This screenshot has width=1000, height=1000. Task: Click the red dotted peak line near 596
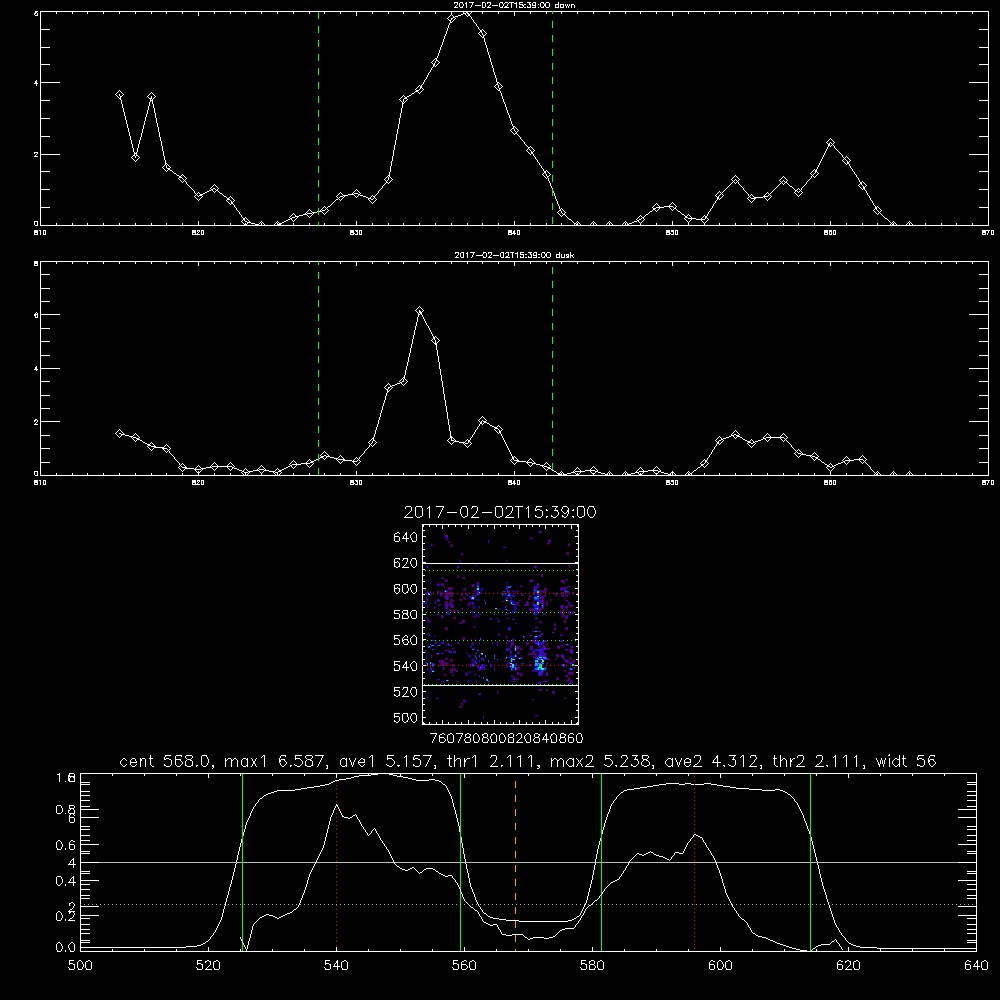point(695,861)
